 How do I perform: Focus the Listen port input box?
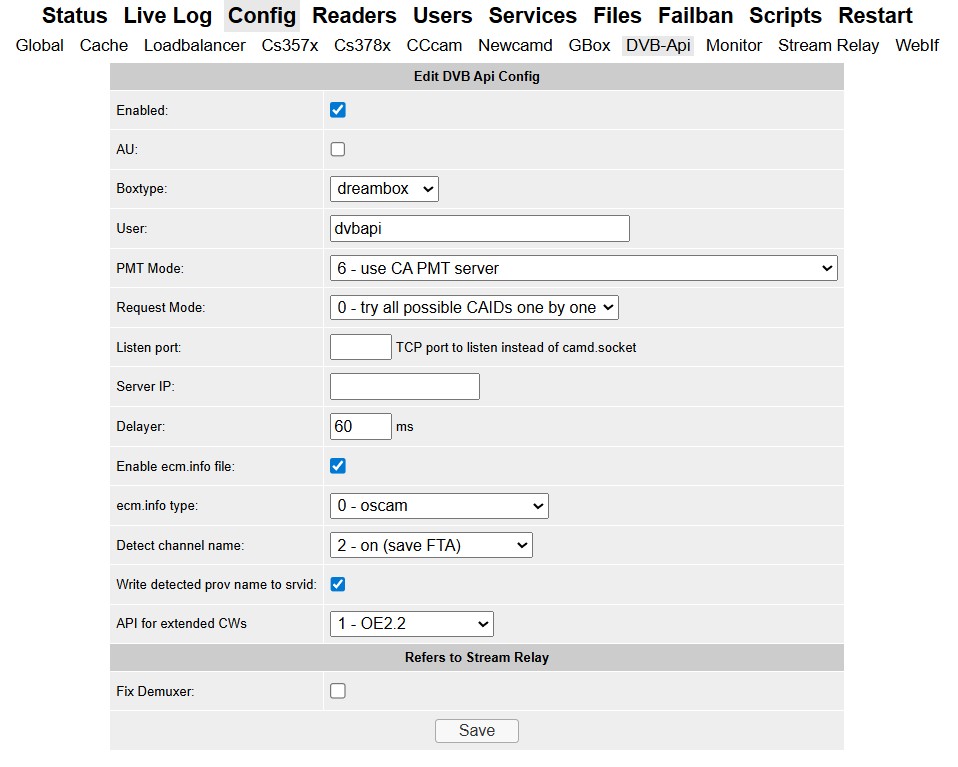click(361, 347)
